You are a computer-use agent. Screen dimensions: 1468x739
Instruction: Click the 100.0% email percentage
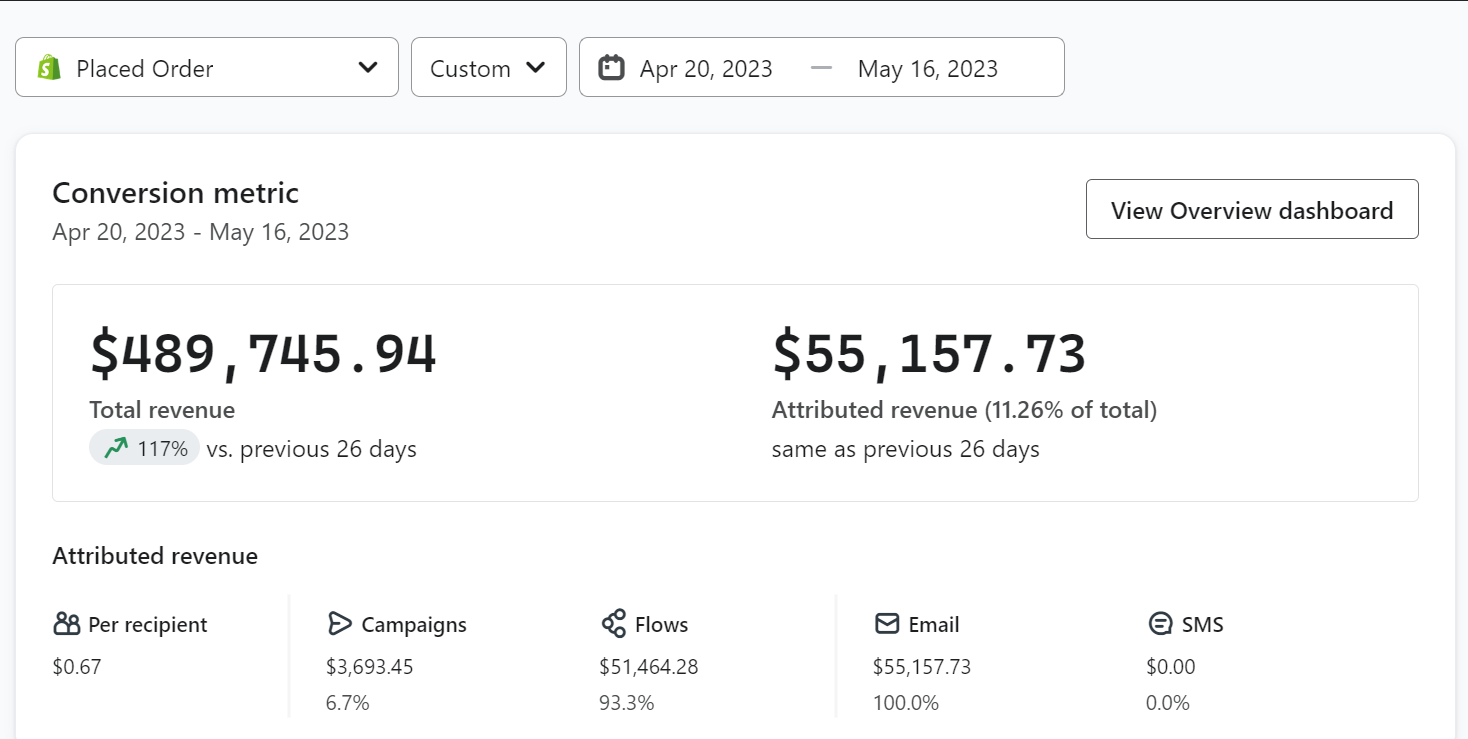coord(906,703)
